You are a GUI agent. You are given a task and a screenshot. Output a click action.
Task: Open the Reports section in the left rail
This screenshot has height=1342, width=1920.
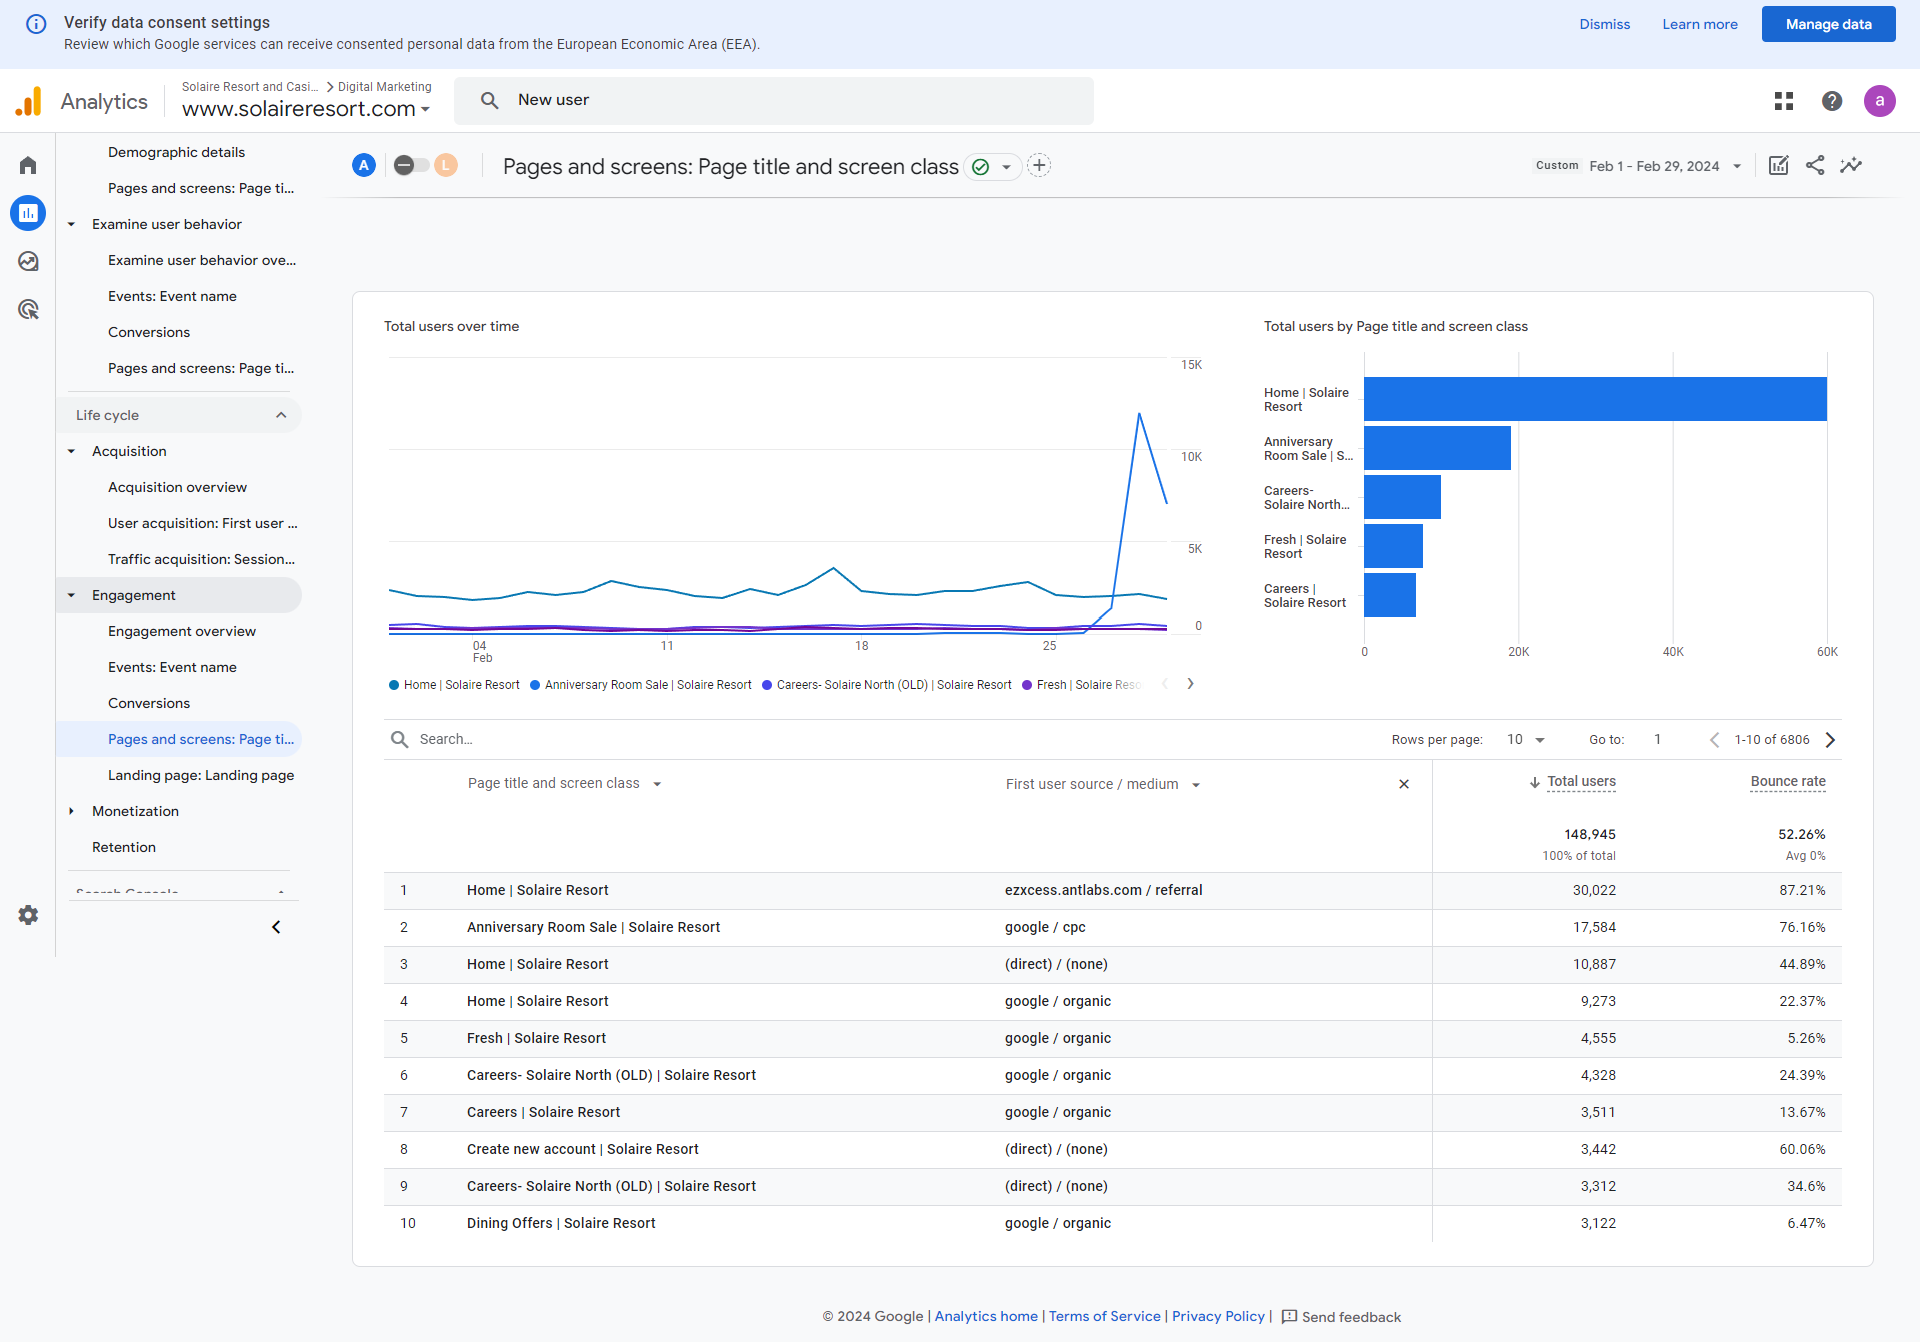click(28, 213)
